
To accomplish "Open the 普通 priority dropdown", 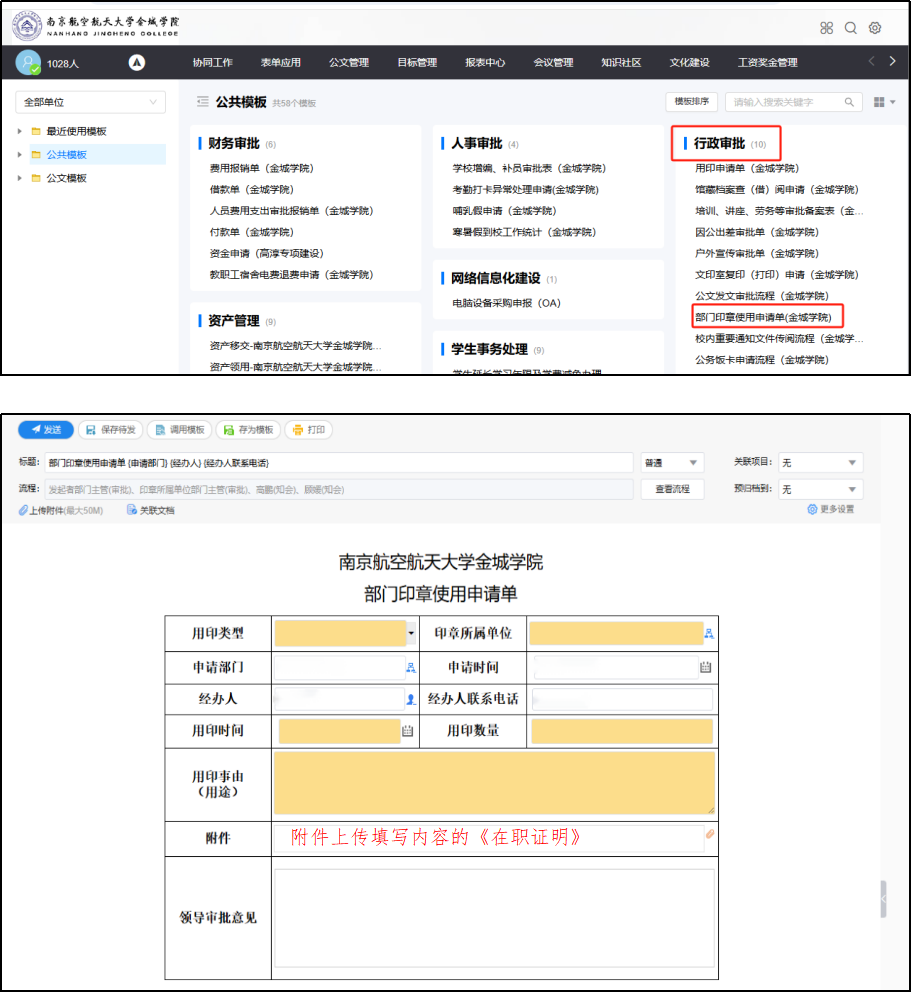I will [672, 462].
